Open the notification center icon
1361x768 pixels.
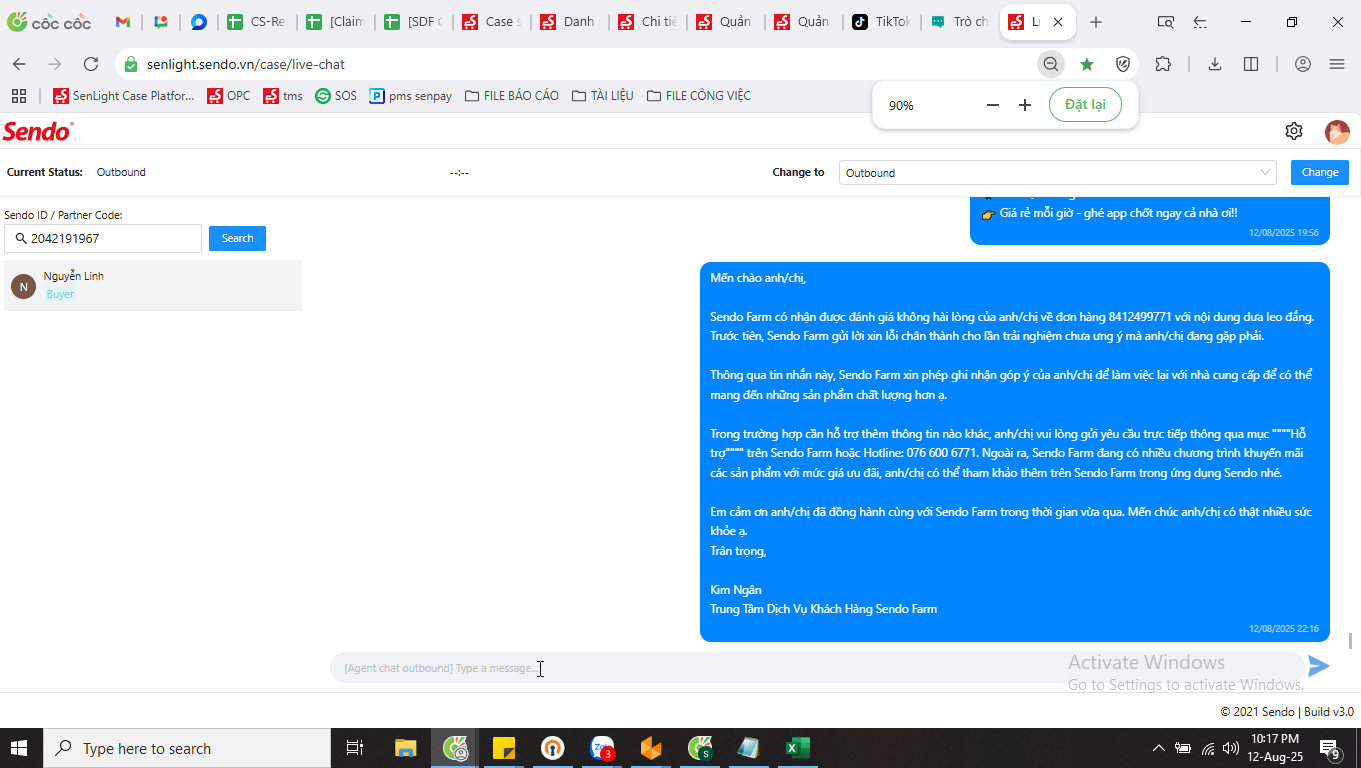click(1331, 748)
